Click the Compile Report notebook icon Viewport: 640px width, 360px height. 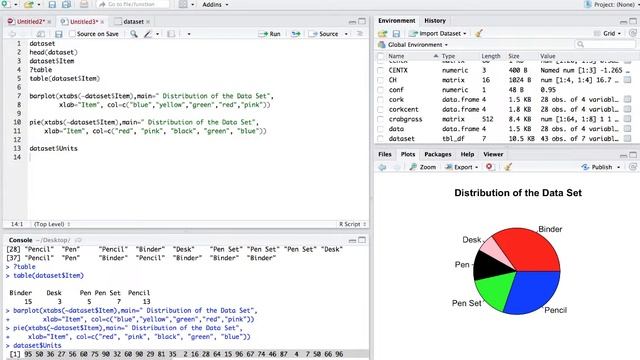point(171,34)
